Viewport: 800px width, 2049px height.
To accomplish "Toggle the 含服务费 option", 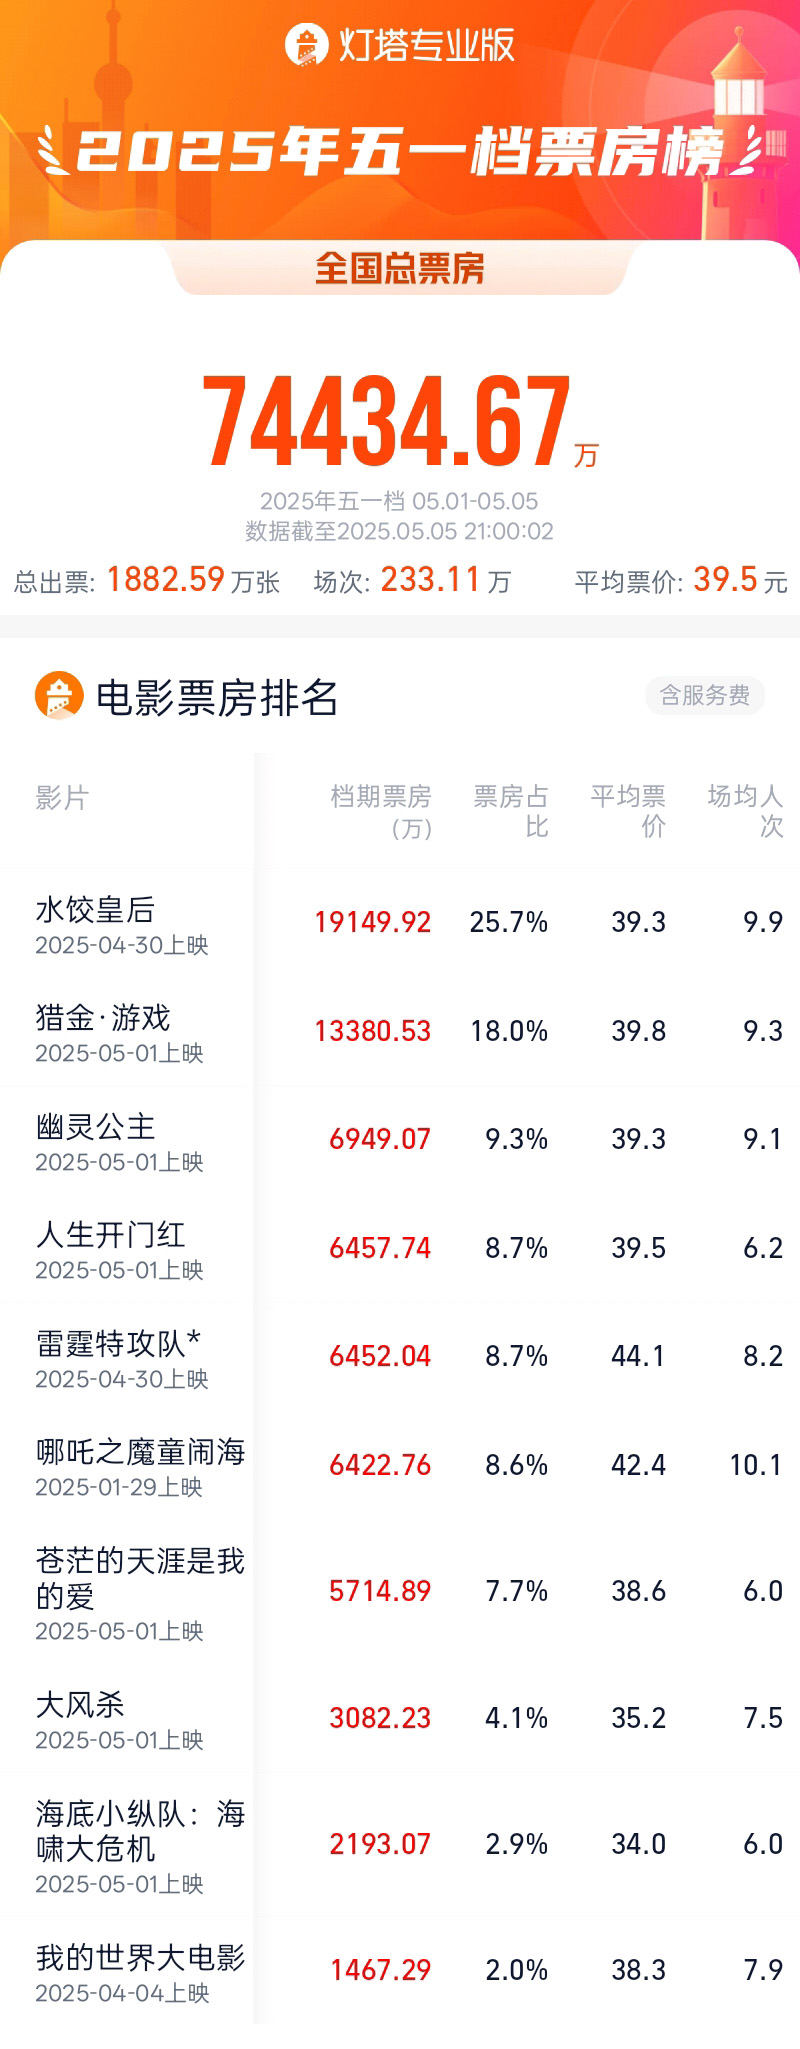I will [x=704, y=695].
